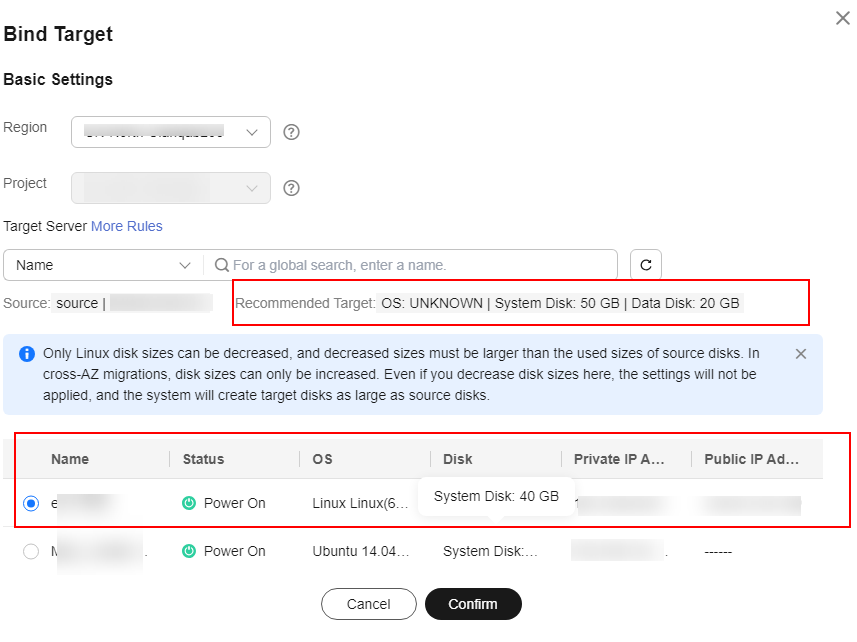Click the Public IP column header
The image size is (857, 642).
[x=752, y=460]
